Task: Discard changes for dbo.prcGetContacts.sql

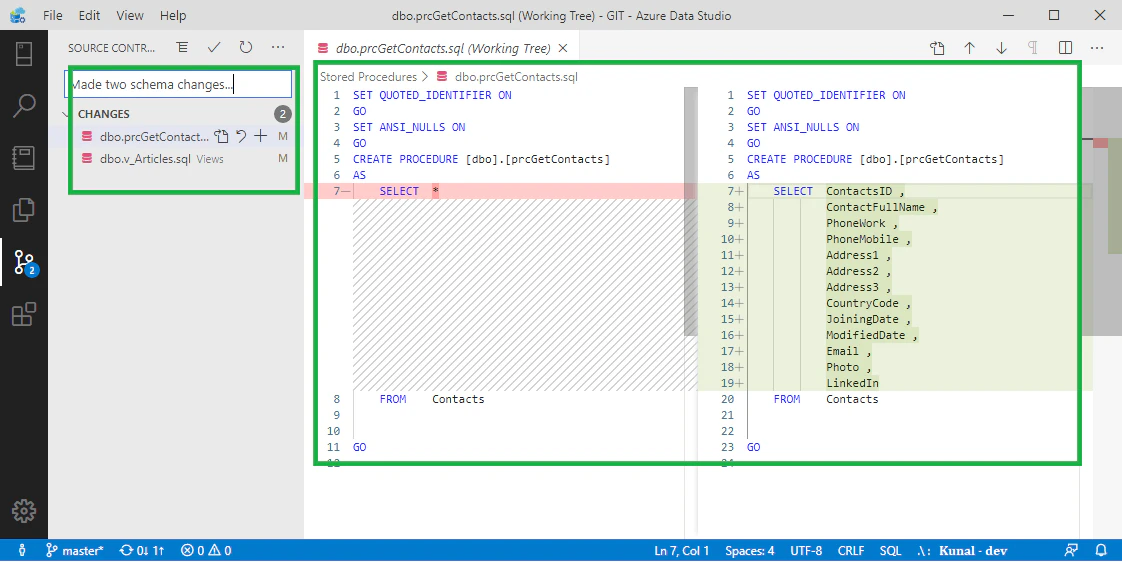Action: (x=241, y=136)
